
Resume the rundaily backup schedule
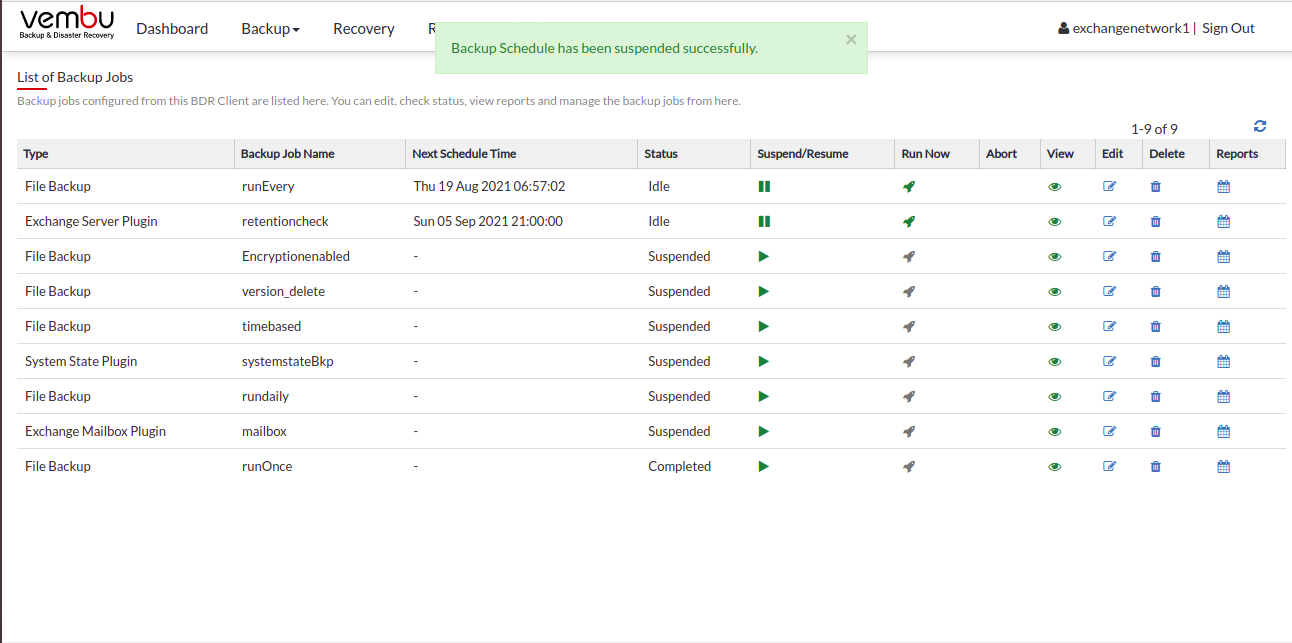(x=764, y=396)
